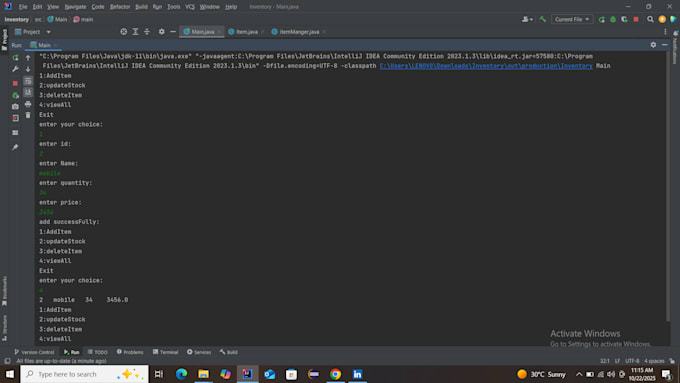Viewport: 680px width, 383px height.
Task: Open IDE updates orange icon
Action: pos(662,19)
